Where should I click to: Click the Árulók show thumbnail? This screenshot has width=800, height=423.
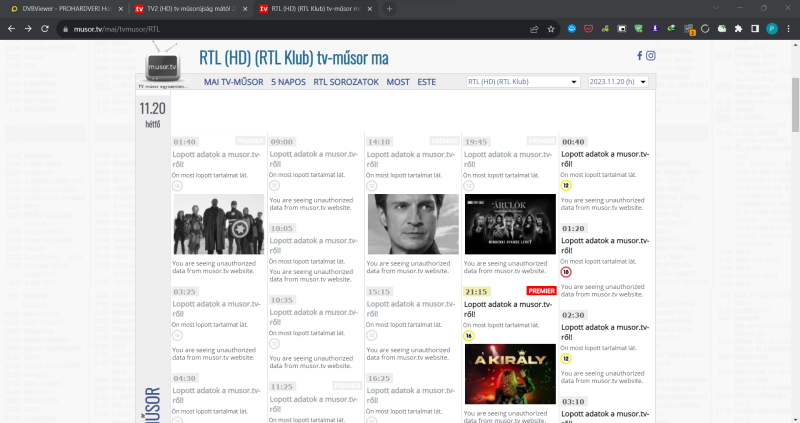[510, 224]
